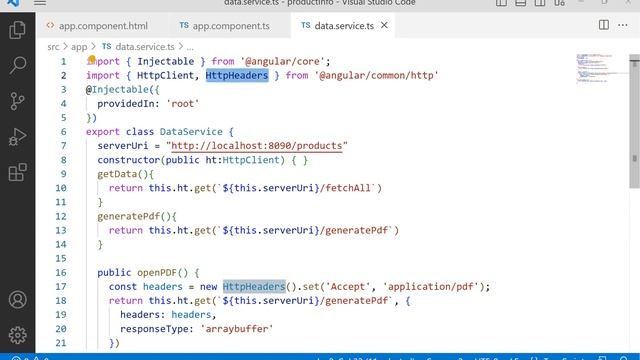
Task: Open the Source Control view
Action: tap(17, 101)
